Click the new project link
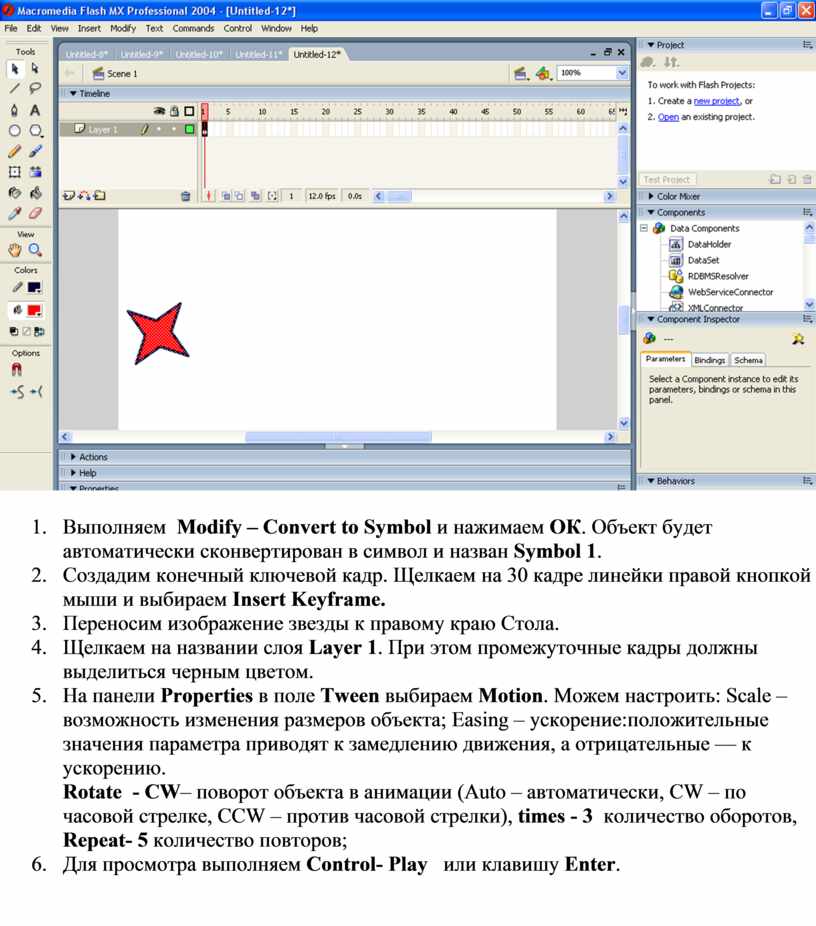This screenshot has width=816, height=926. pyautogui.click(x=716, y=101)
